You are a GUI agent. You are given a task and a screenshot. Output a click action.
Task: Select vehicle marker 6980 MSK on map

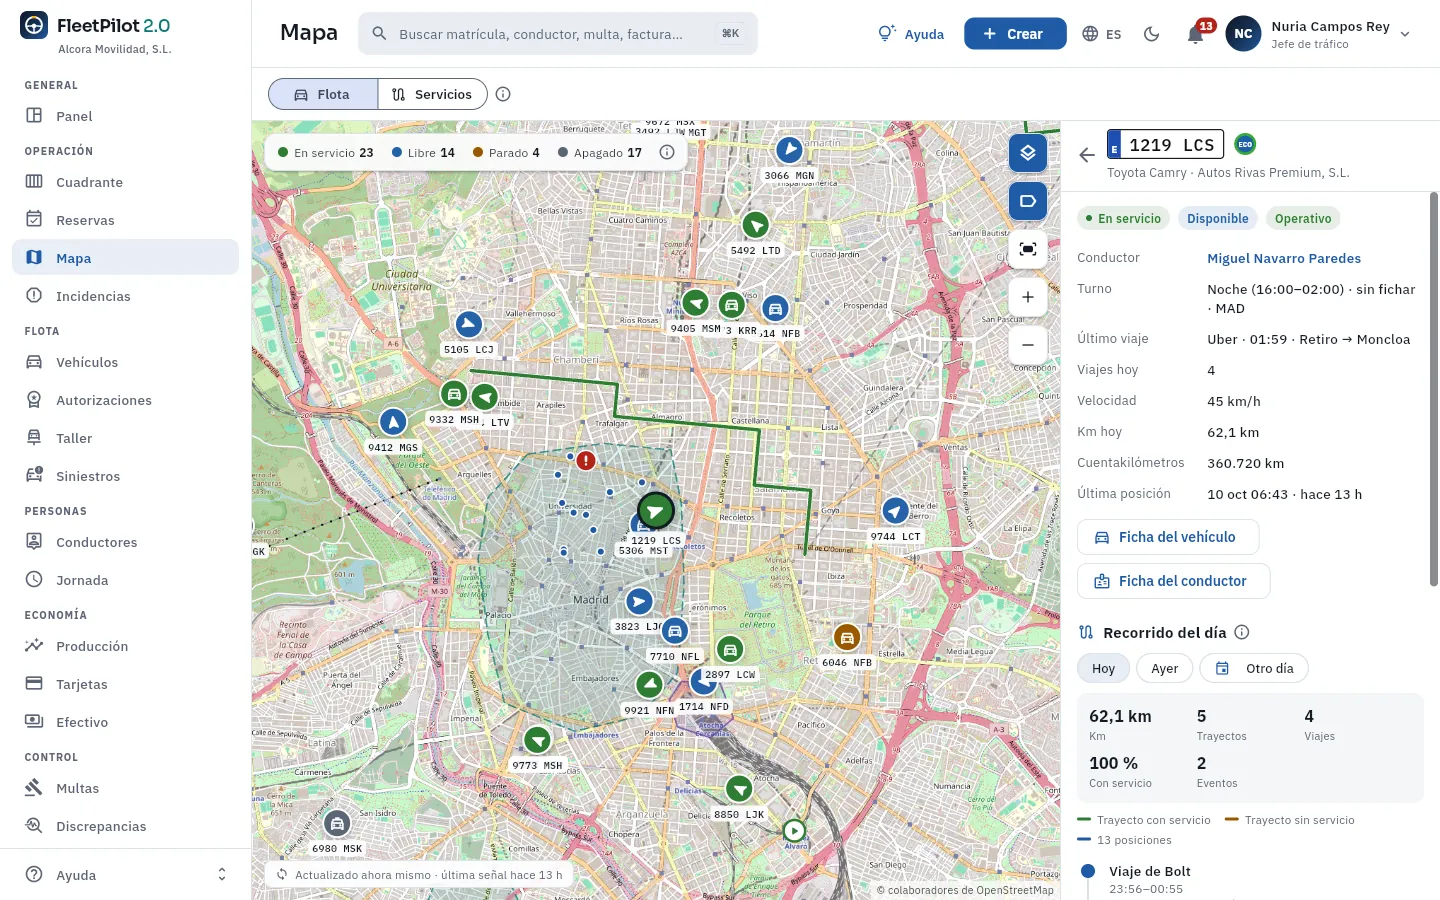(x=337, y=824)
